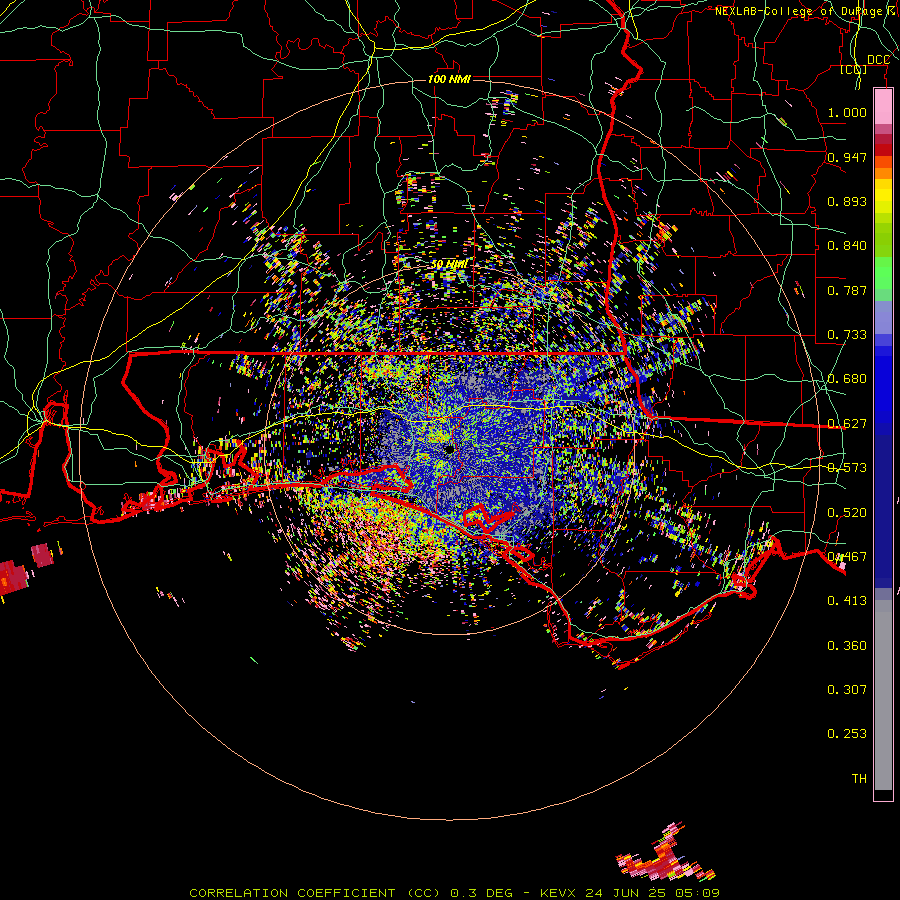Select the 1.000 value on color scale
The width and height of the screenshot is (900, 900).
847,112
